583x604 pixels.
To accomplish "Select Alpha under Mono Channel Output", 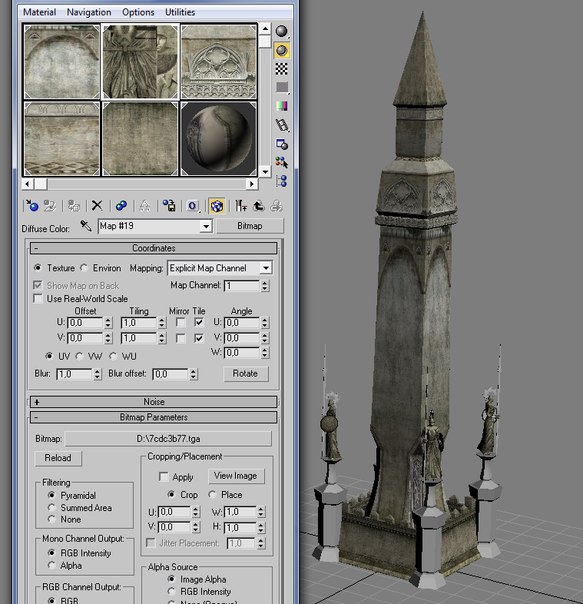I will tap(52, 565).
